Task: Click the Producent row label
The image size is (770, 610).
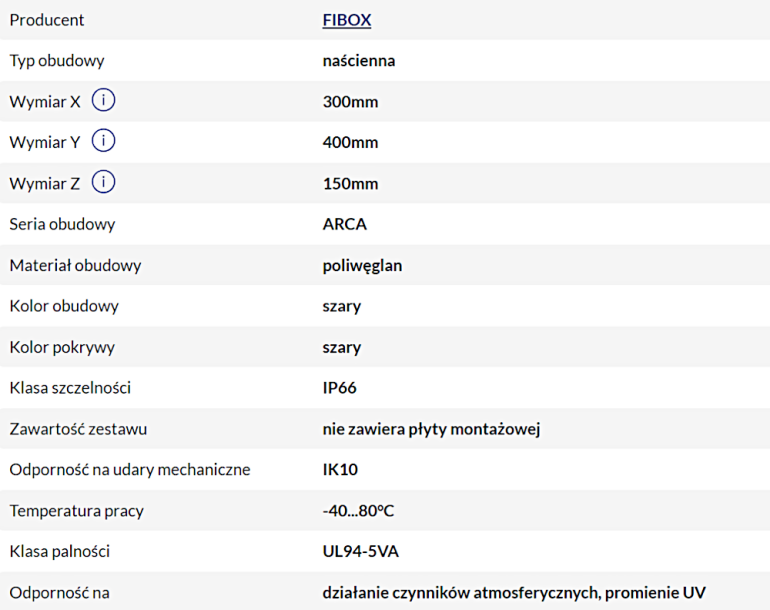Action: (x=47, y=20)
